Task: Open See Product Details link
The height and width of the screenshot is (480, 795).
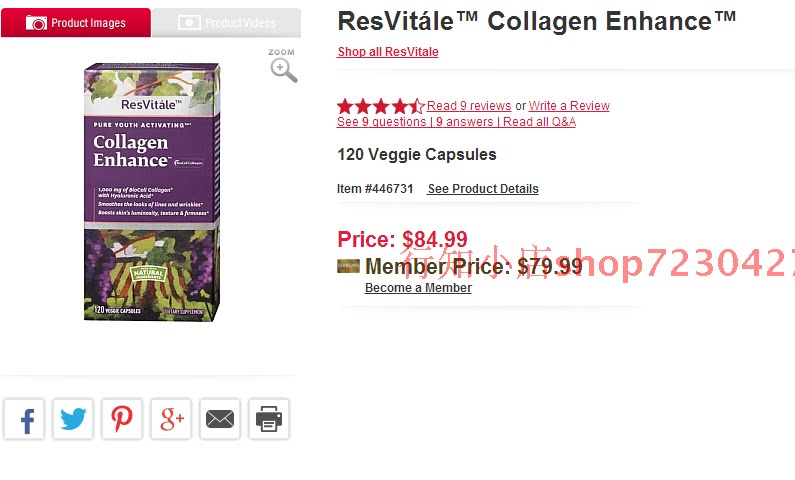Action: 483,189
